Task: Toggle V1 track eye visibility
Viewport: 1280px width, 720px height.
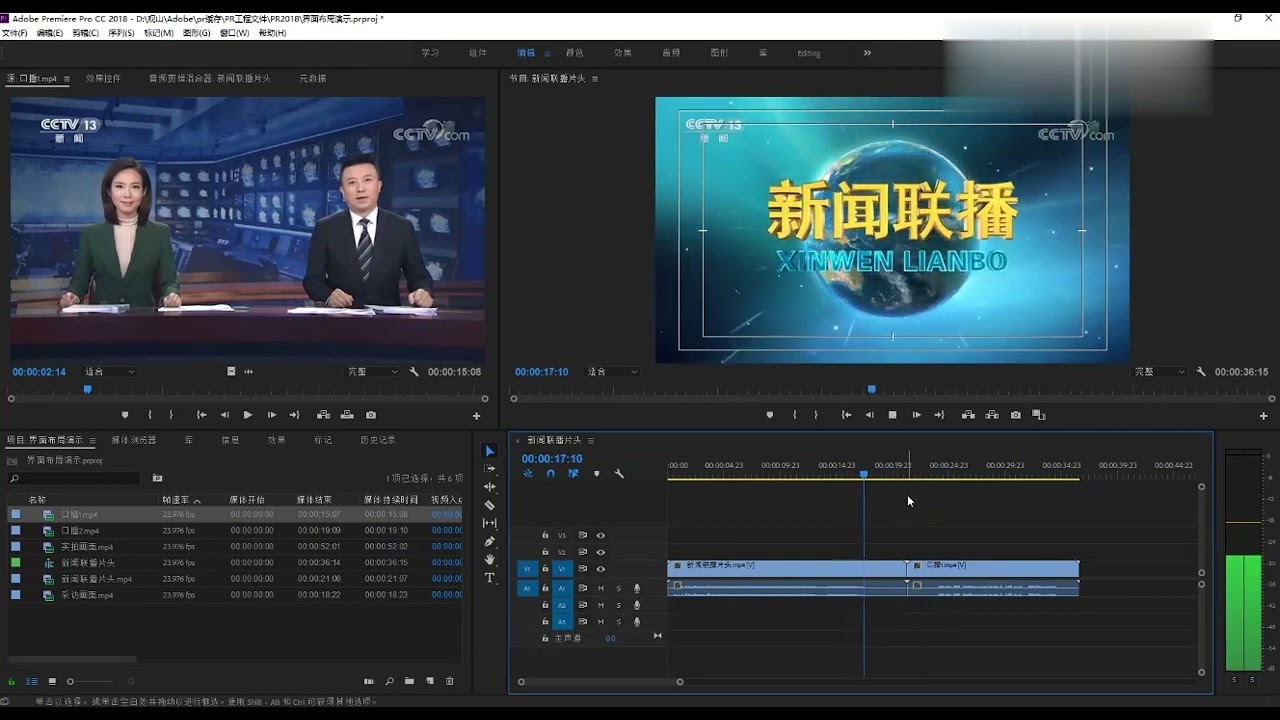Action: click(601, 569)
